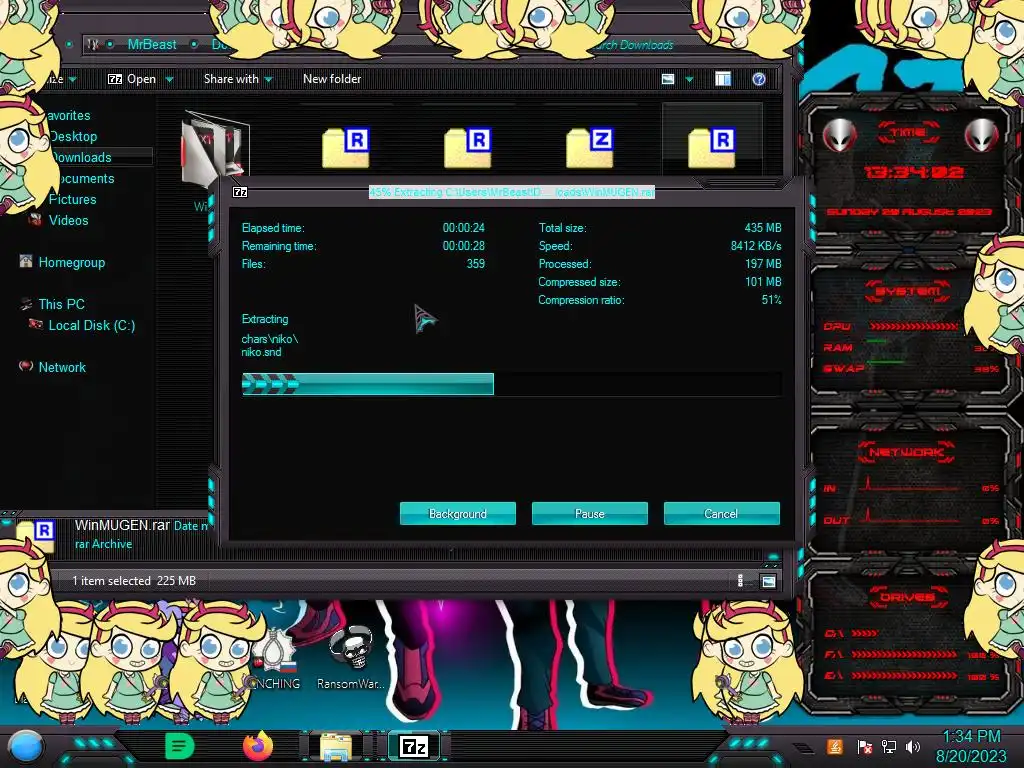This screenshot has width=1024, height=768.
Task: Open the Action Center flag icon
Action: pyautogui.click(x=865, y=747)
